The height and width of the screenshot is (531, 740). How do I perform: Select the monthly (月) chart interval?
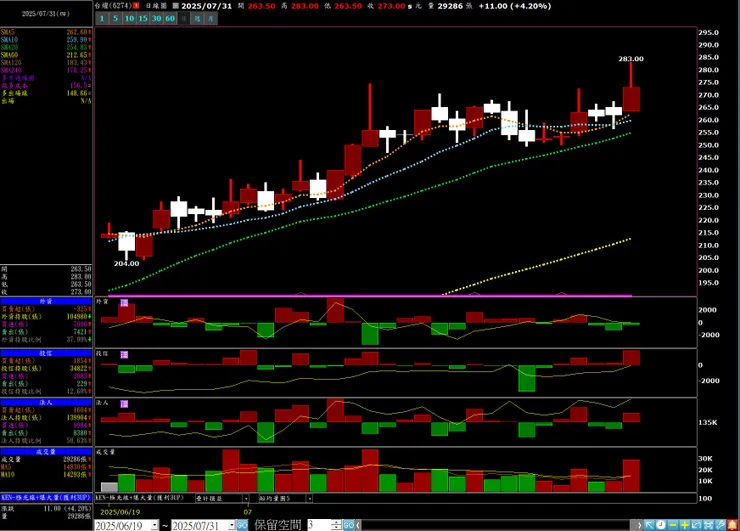coord(211,18)
